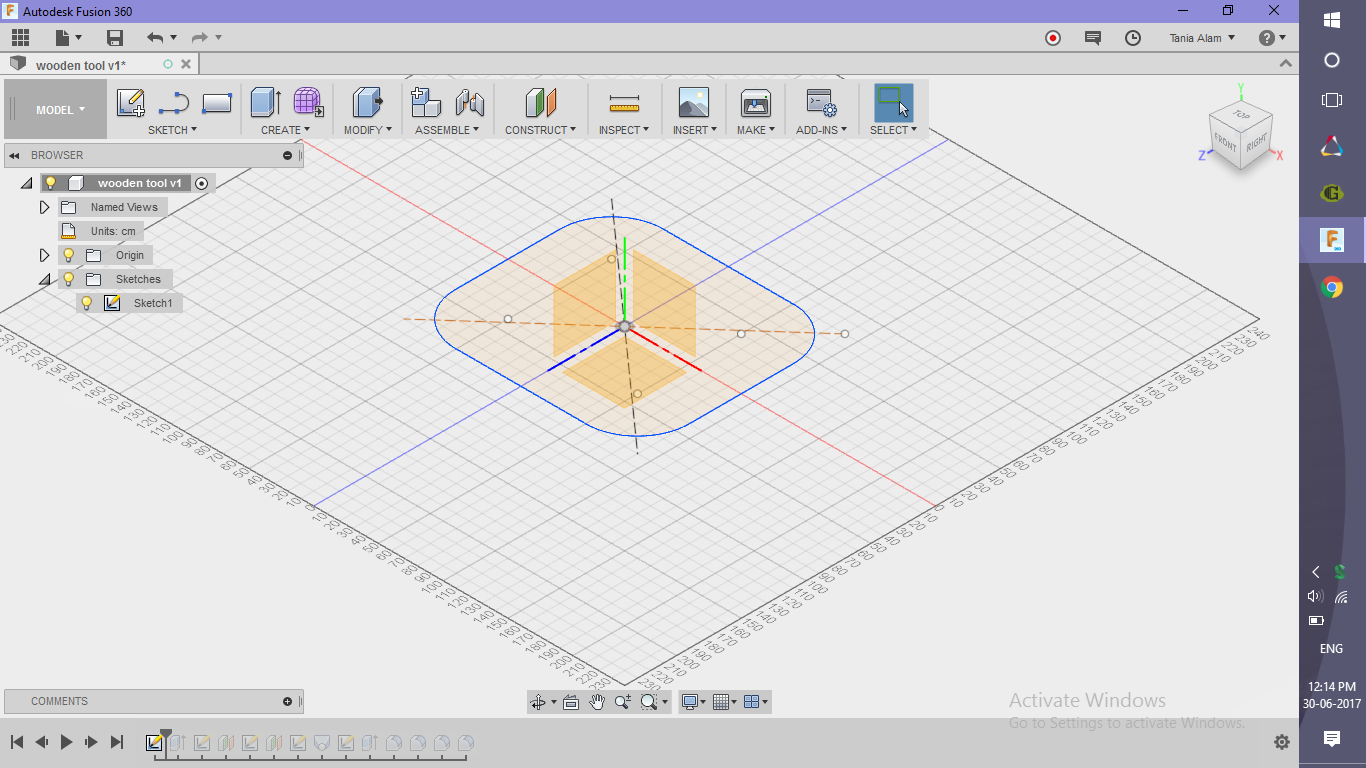Open the data panel grid icon
The image size is (1366, 768).
coord(20,38)
